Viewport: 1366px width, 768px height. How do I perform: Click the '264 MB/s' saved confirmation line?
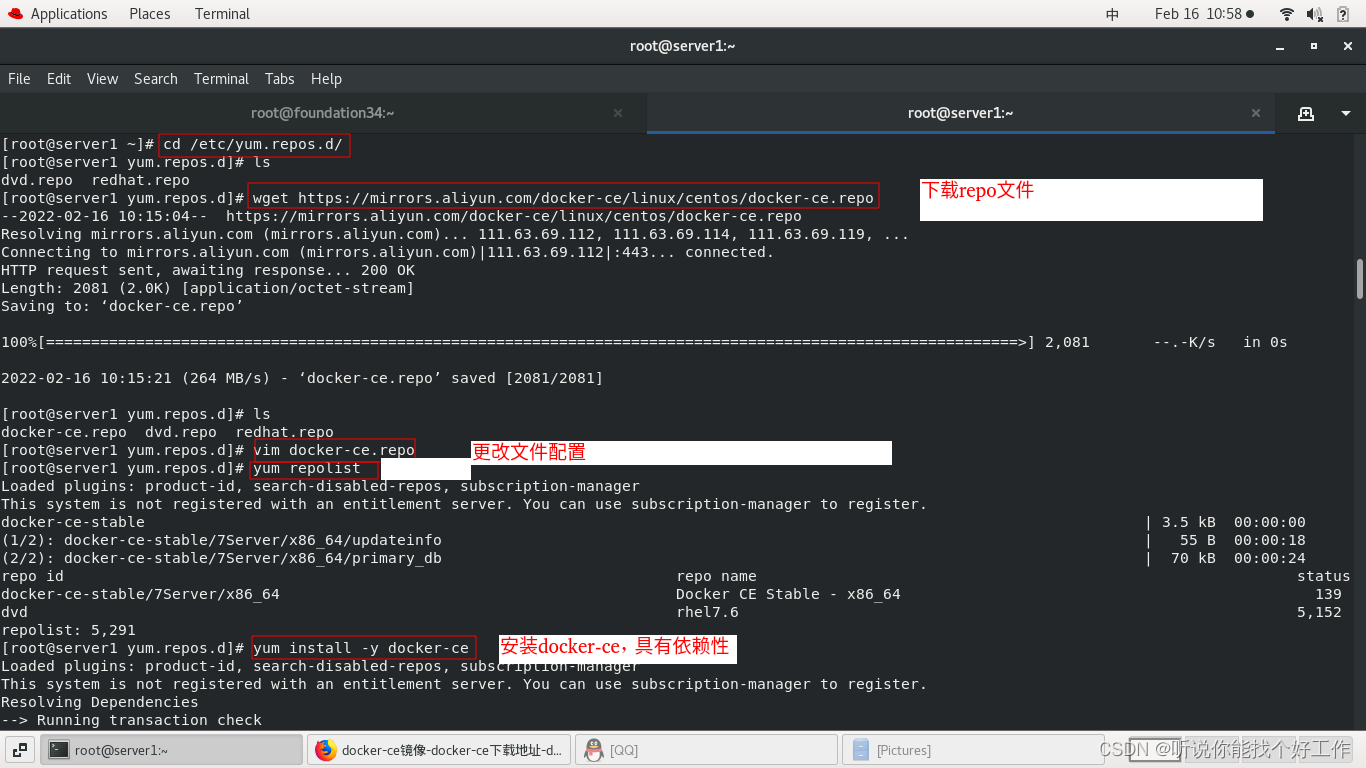click(302, 378)
